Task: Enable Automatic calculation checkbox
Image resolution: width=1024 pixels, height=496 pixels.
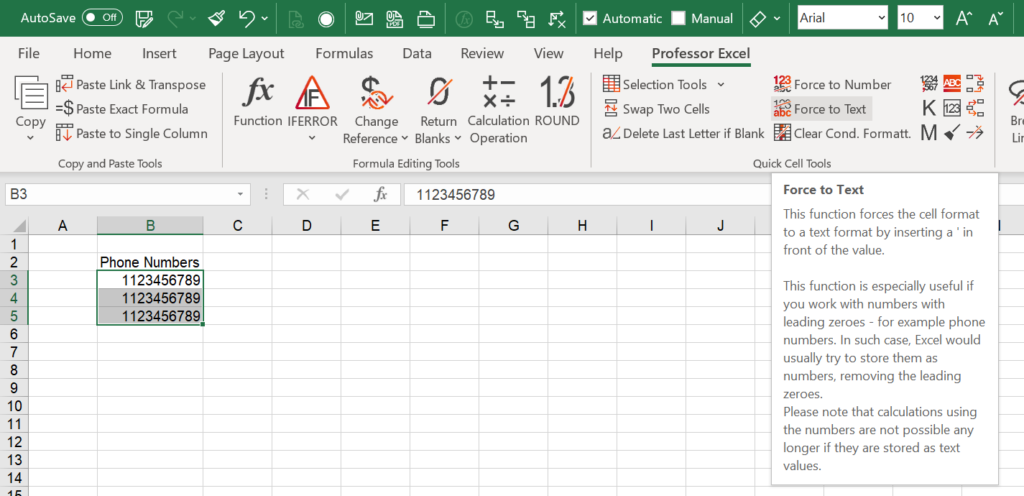Action: [590, 18]
